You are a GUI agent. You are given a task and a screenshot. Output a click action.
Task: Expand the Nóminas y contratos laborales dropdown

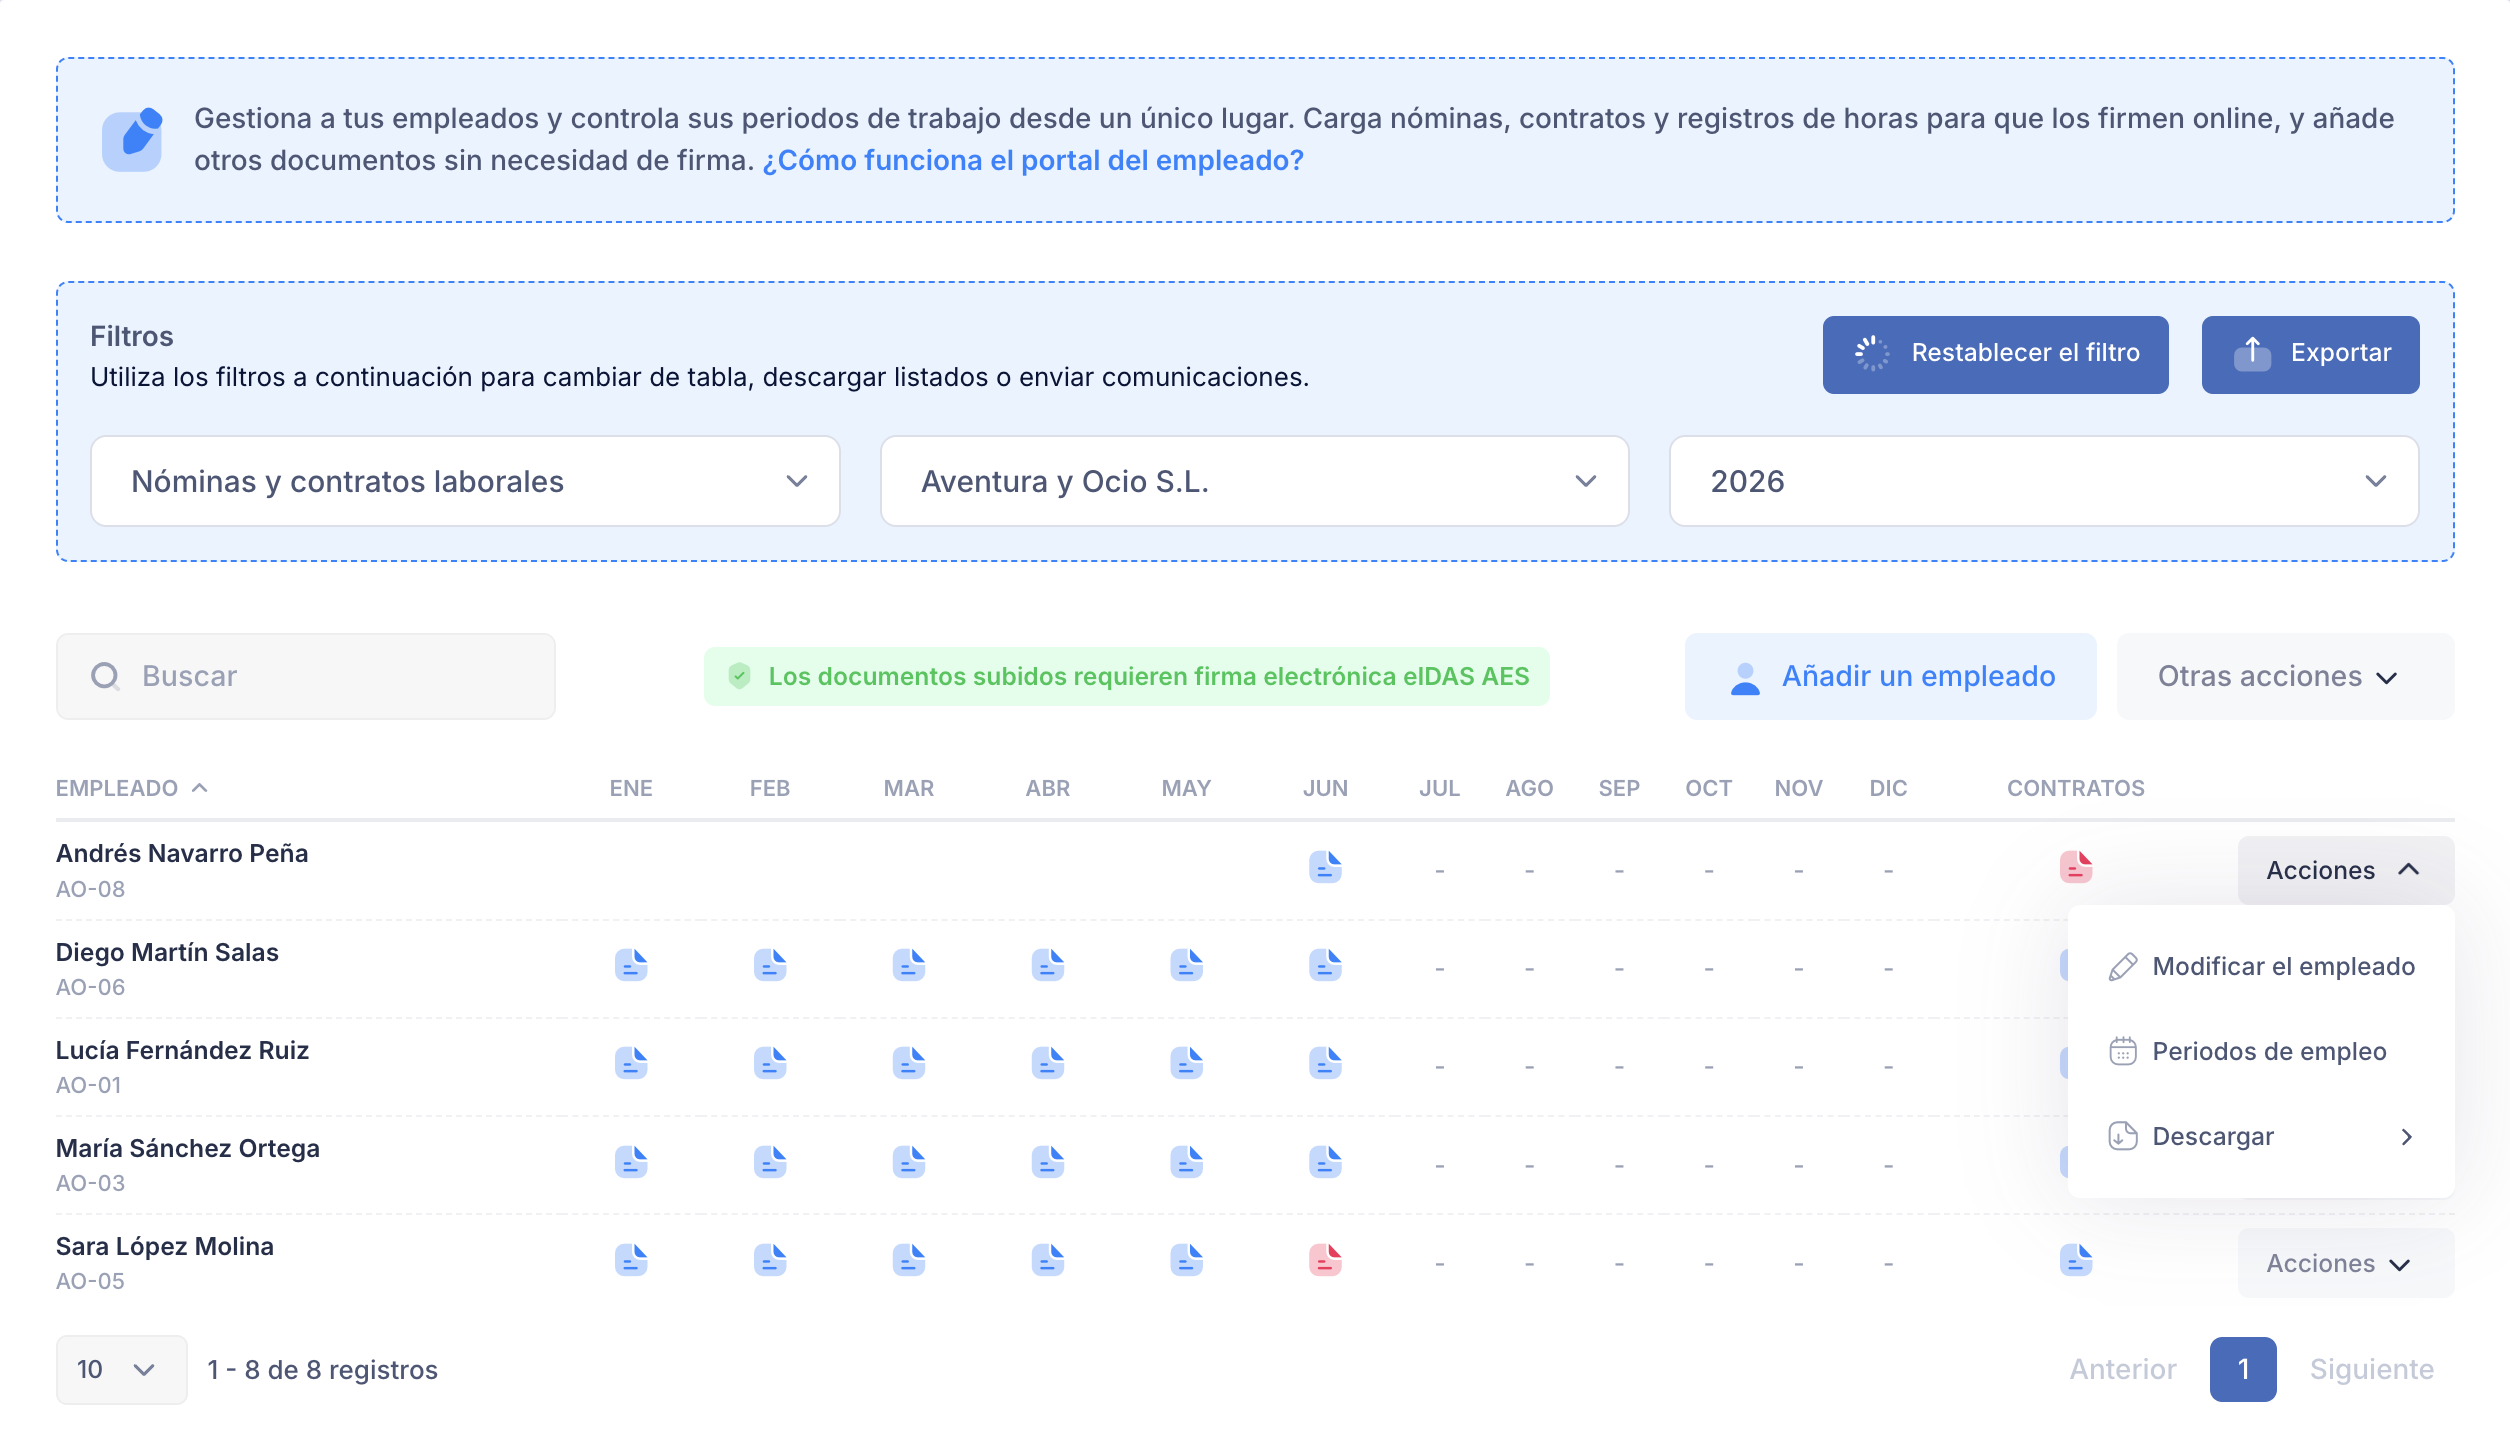465,481
